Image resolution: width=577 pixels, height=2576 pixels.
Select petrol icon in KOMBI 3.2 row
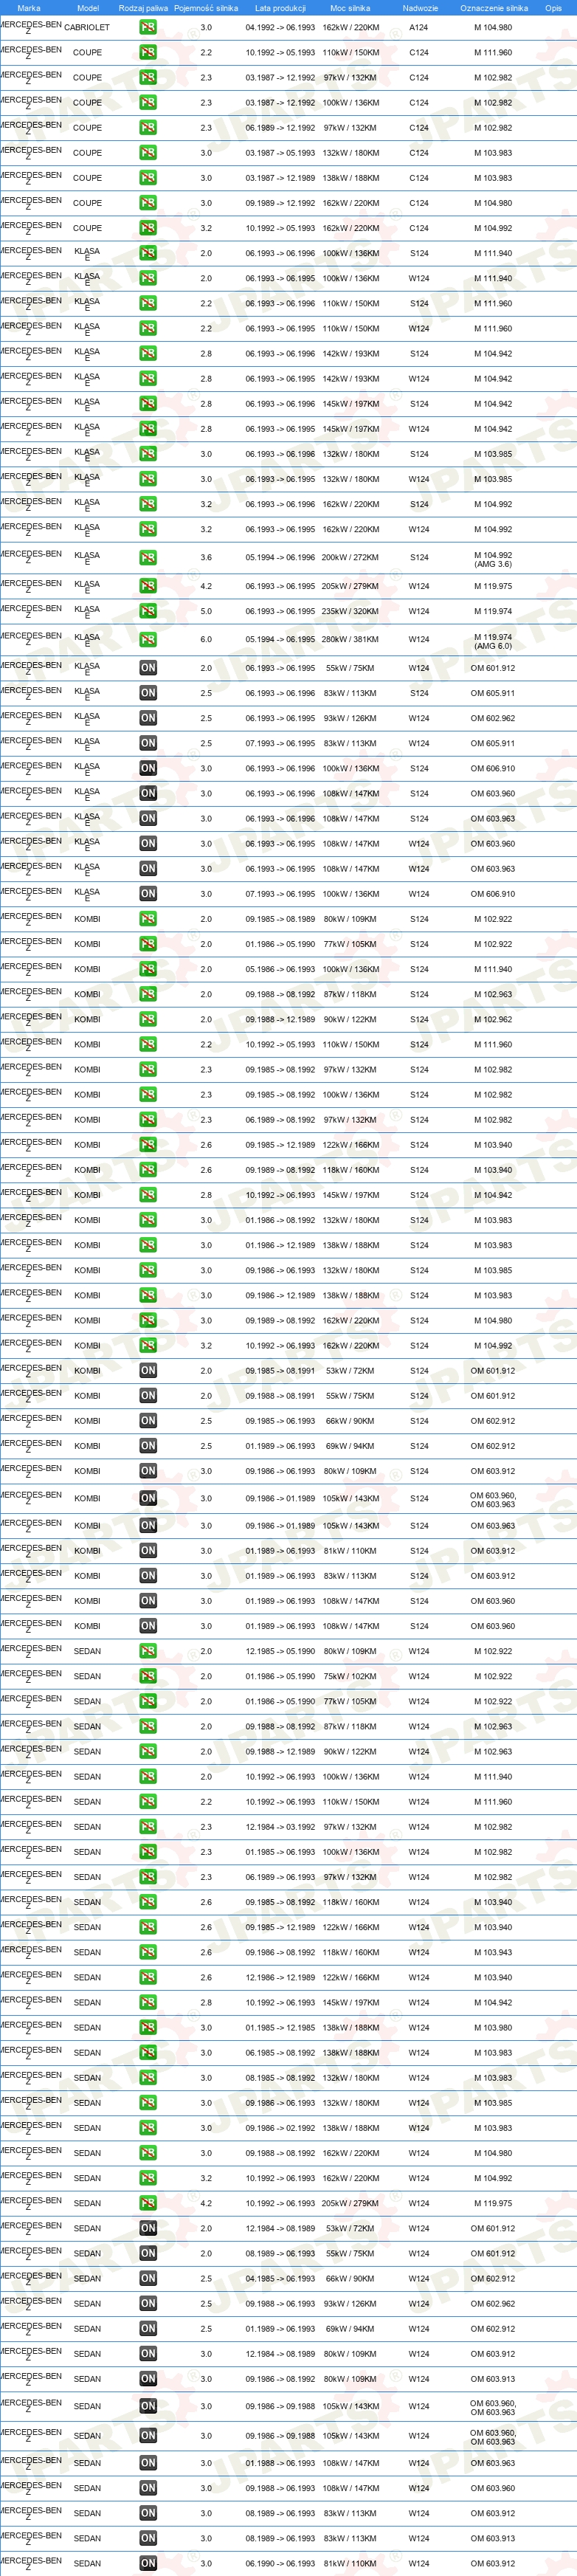tap(148, 1346)
